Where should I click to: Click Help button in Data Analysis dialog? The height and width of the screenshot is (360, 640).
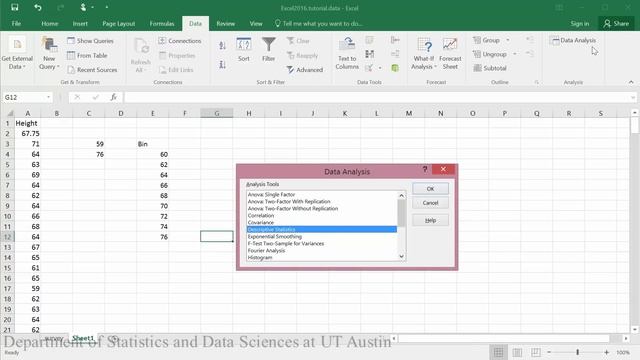430,220
